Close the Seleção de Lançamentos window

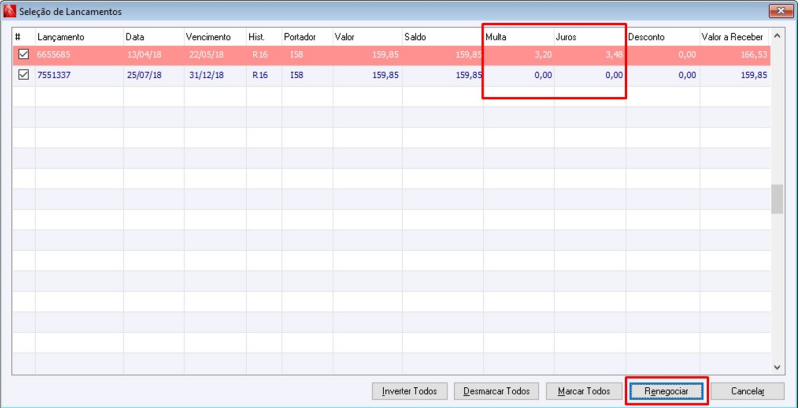pyautogui.click(x=781, y=11)
